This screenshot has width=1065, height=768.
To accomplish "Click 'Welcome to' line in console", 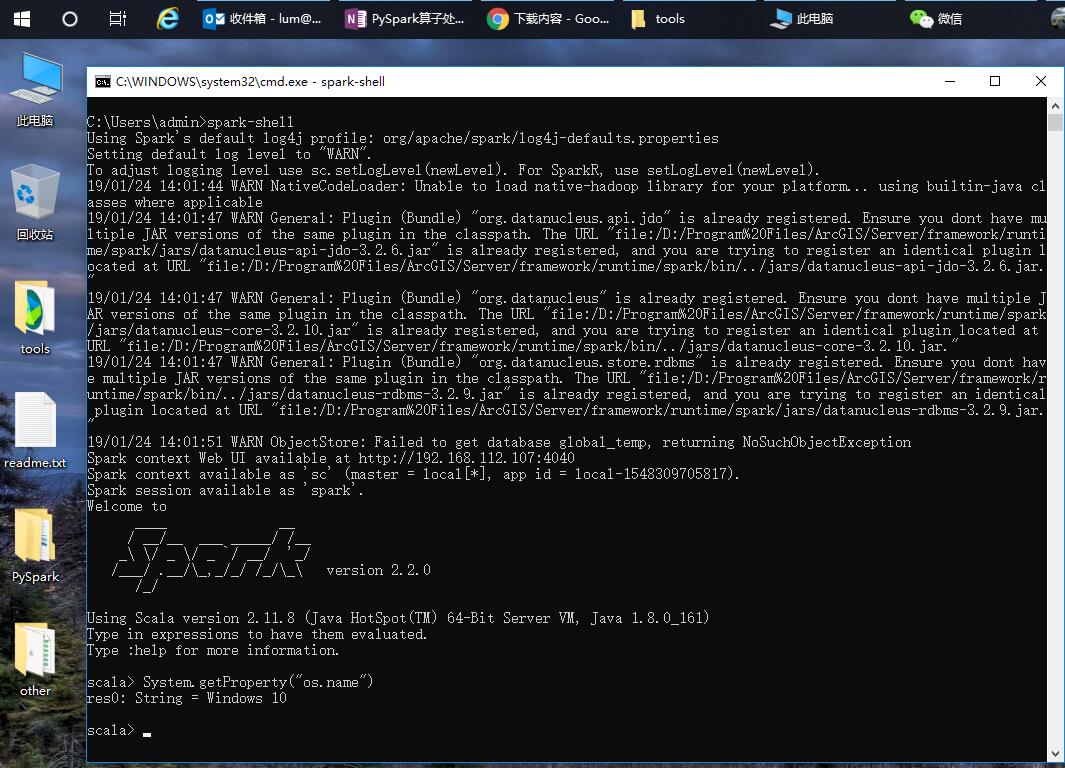I will pos(127,507).
